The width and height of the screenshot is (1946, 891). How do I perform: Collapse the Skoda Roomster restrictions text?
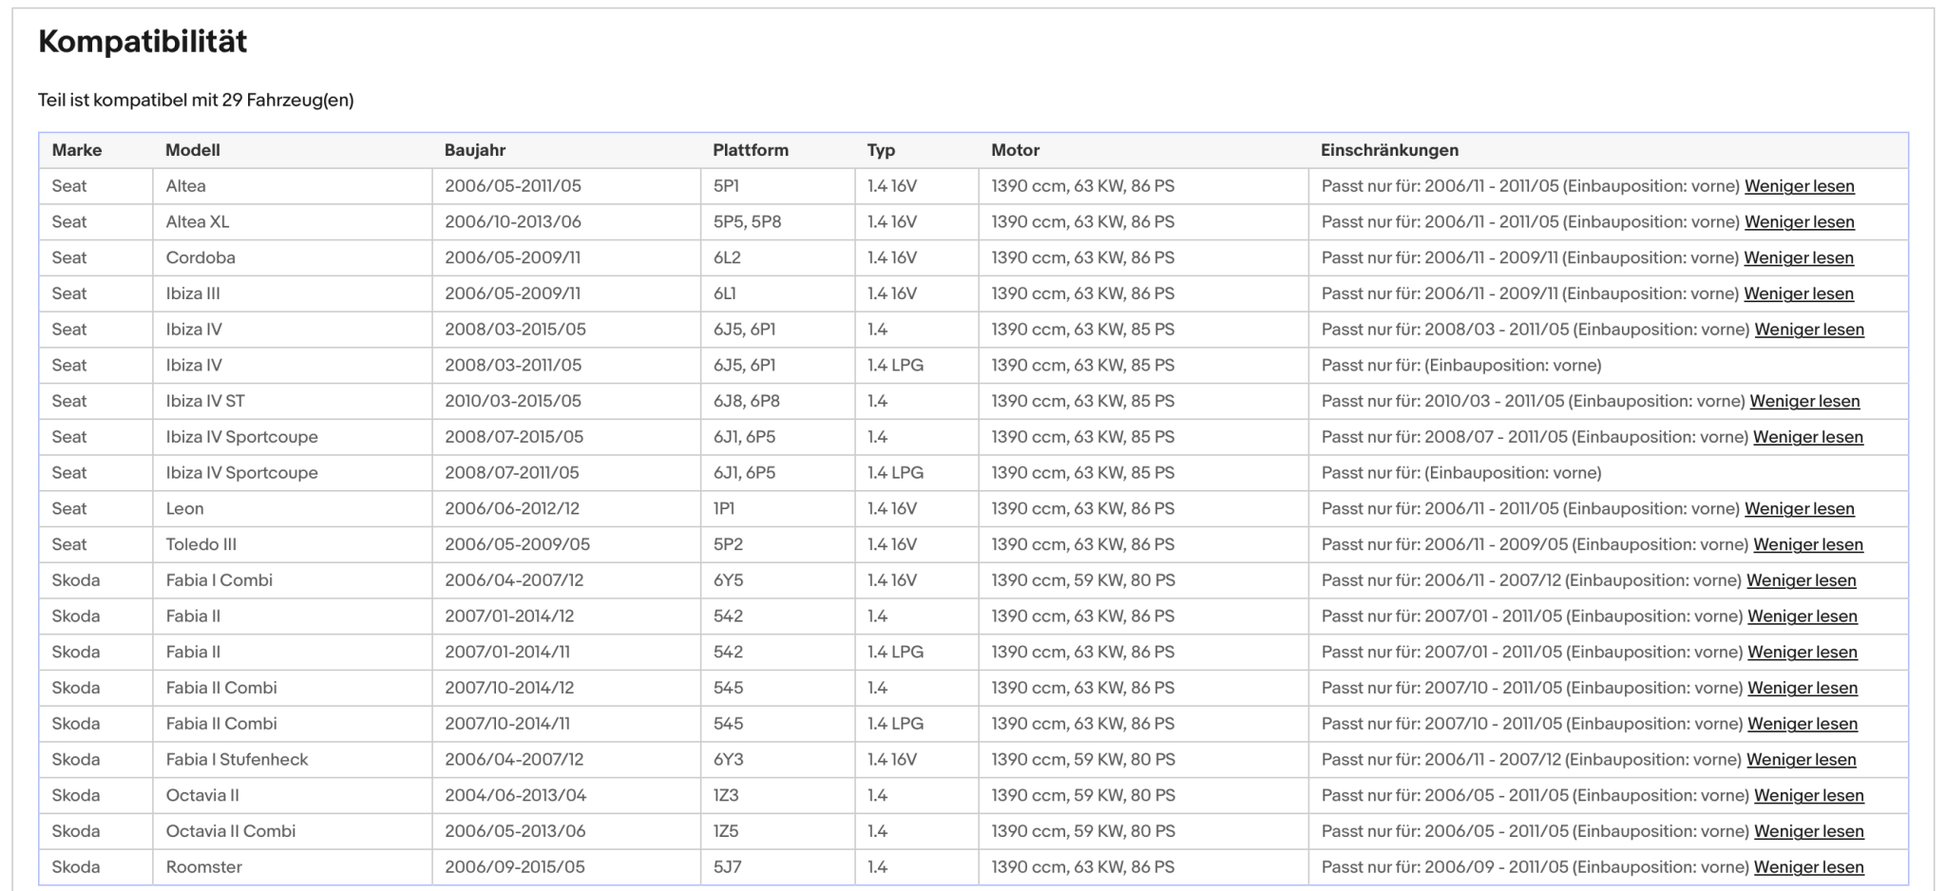point(1808,868)
